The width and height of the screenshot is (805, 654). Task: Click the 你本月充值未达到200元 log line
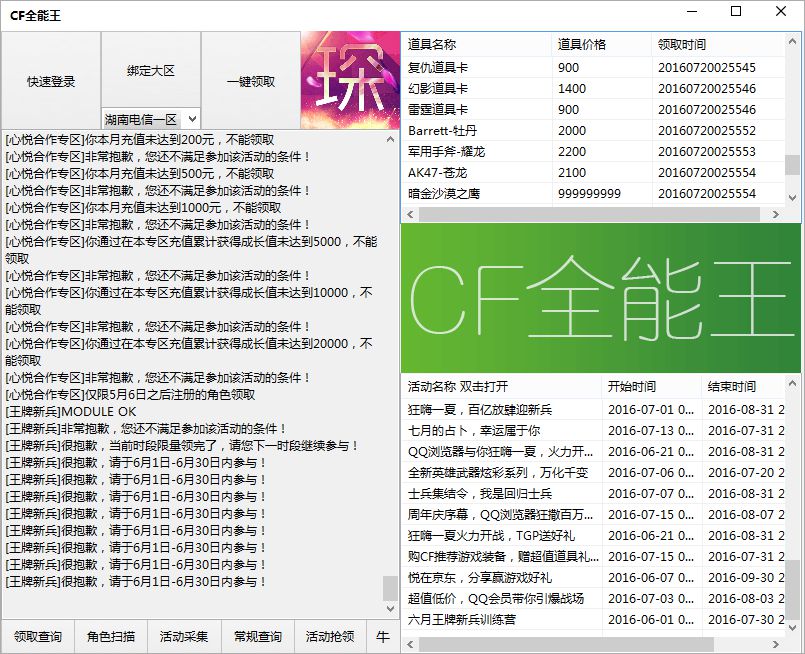140,140
